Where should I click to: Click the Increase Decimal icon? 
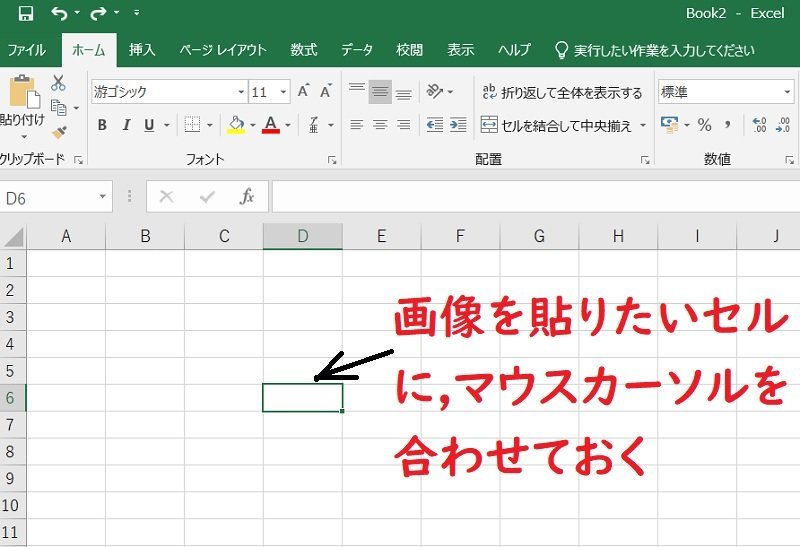(x=760, y=125)
